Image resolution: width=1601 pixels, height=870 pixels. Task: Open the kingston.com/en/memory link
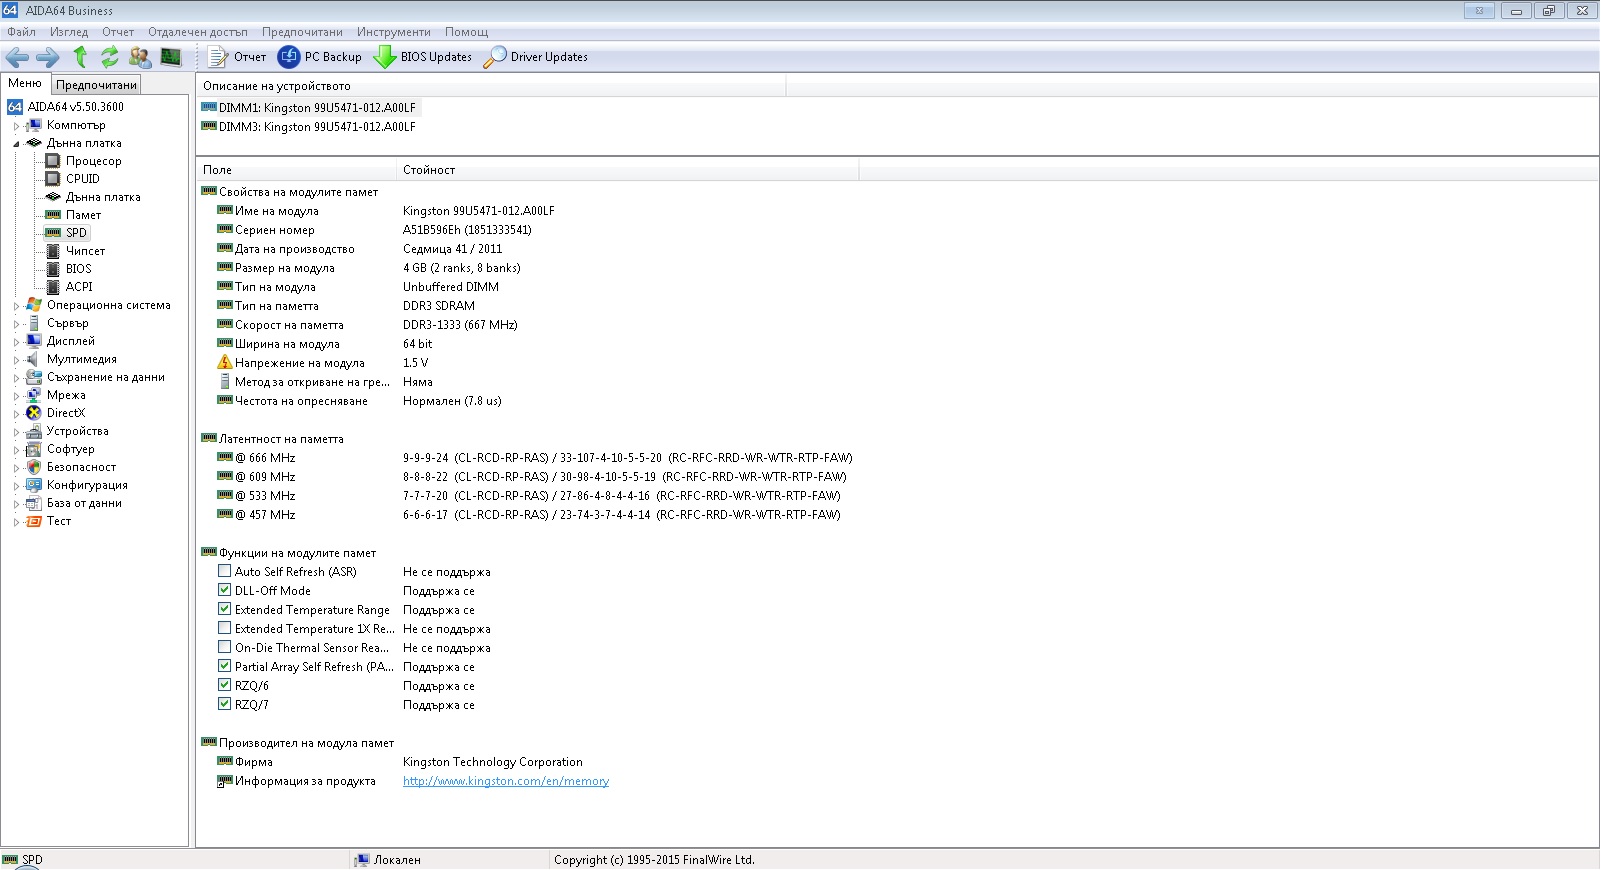point(506,782)
